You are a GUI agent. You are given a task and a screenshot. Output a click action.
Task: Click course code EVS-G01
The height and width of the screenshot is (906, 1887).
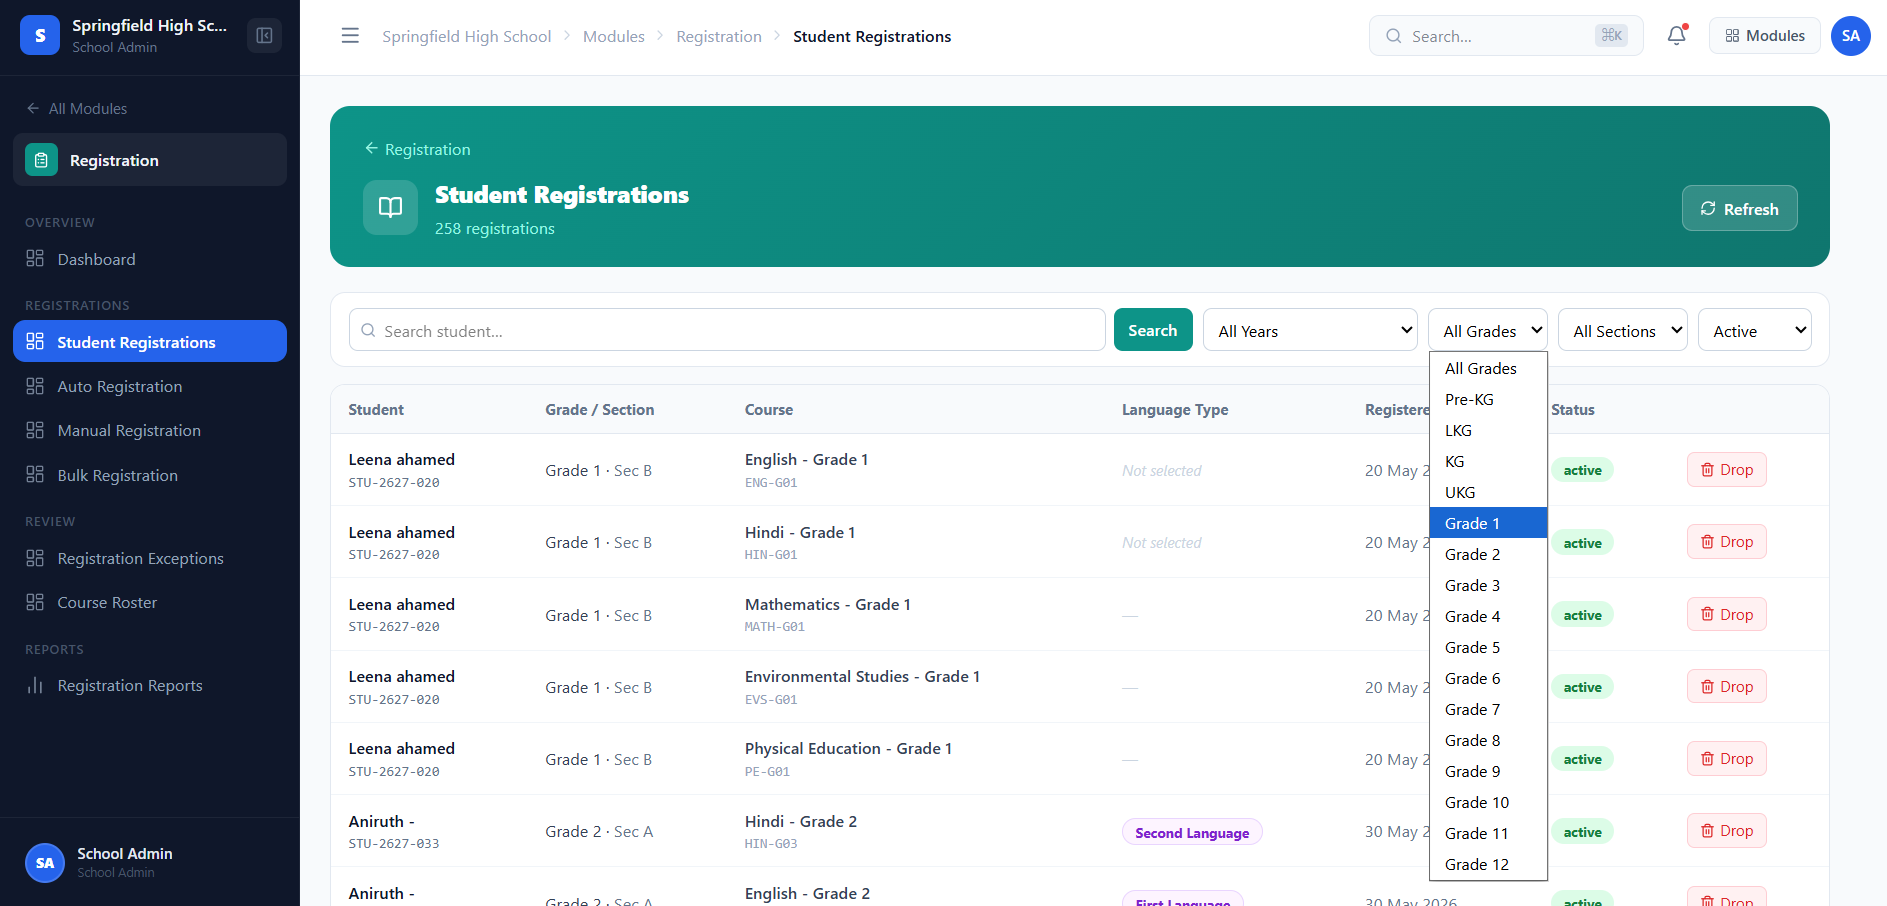[x=771, y=700]
